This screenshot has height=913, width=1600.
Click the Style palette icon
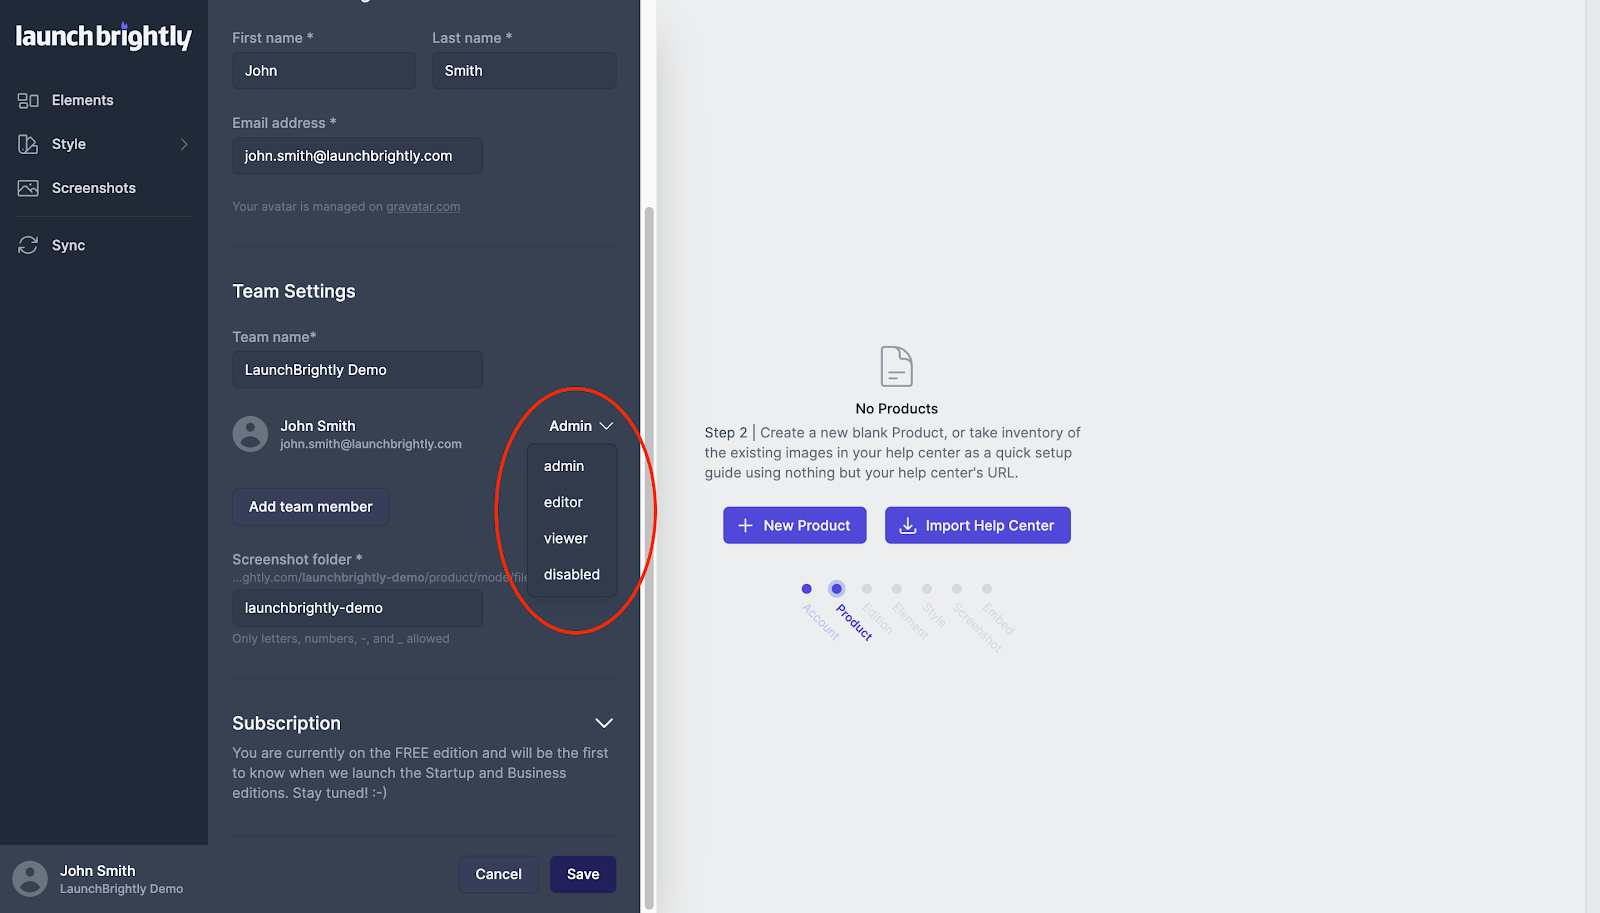(x=28, y=144)
